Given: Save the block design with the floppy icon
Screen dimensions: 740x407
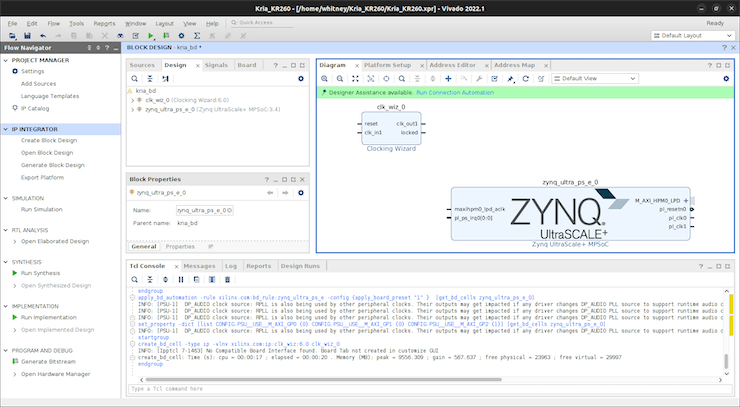Looking at the screenshot, I should point(27,36).
